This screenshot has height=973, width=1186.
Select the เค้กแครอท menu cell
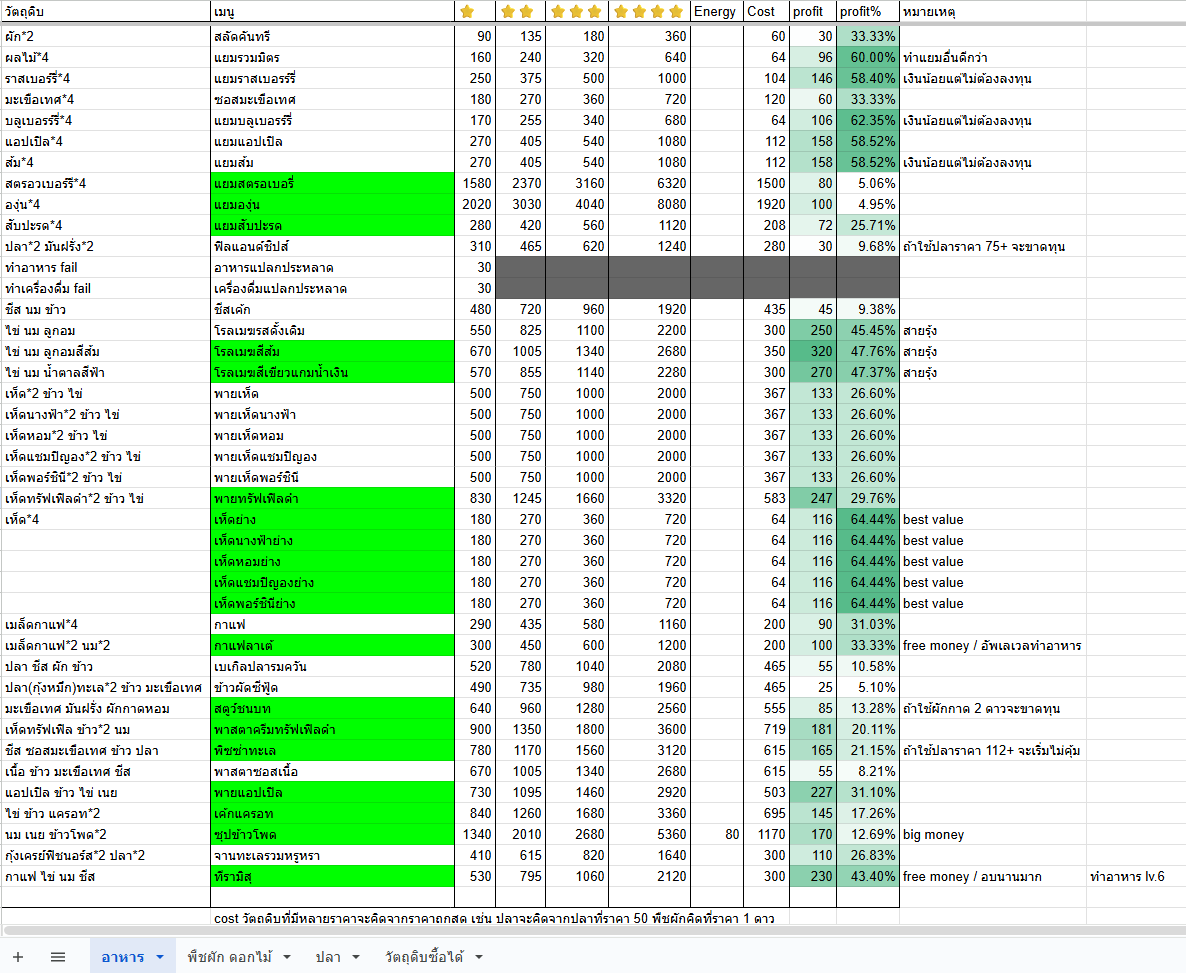point(333,813)
